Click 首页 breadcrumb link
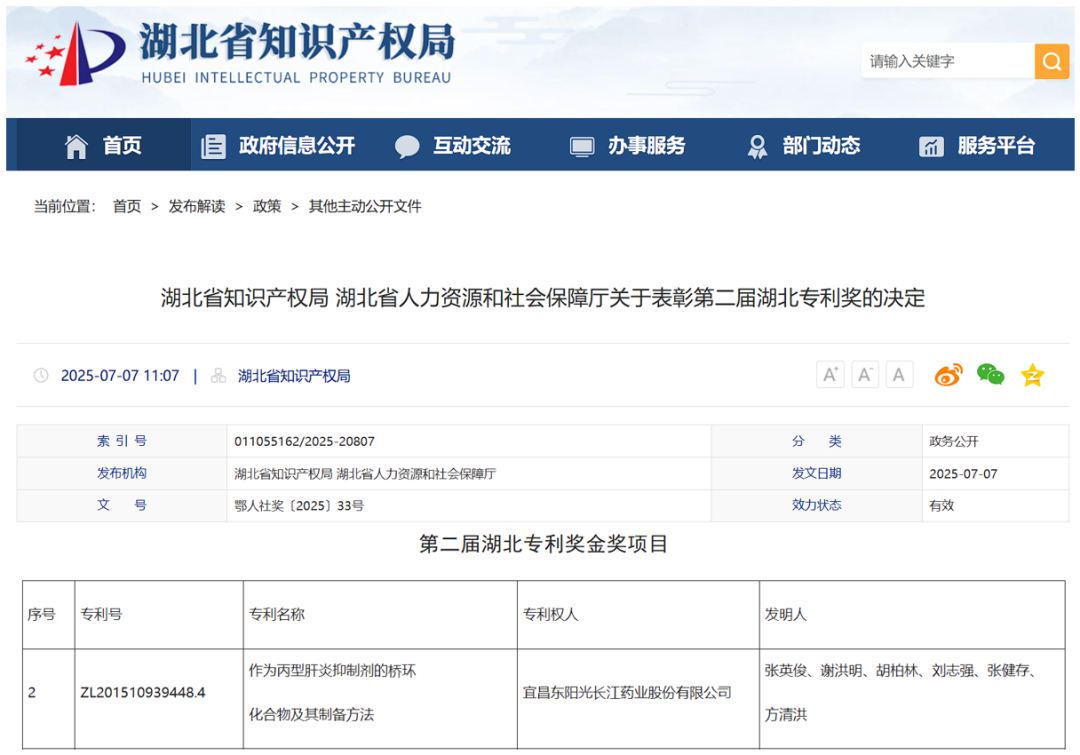1080x755 pixels. point(127,206)
